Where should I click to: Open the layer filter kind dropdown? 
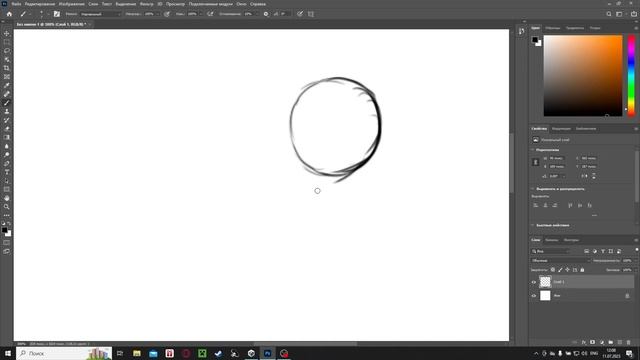coord(550,251)
